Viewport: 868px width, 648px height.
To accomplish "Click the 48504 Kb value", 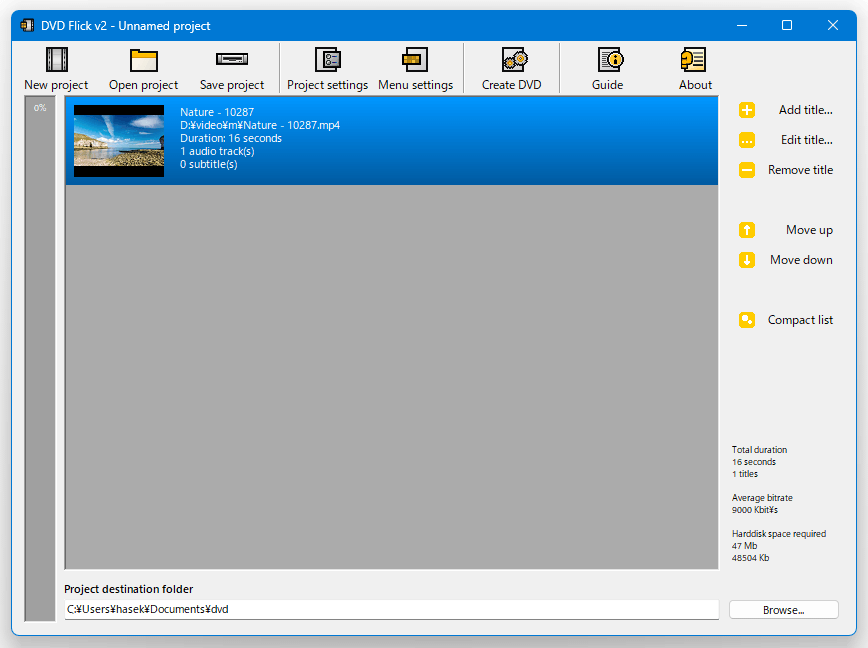I will (x=751, y=558).
